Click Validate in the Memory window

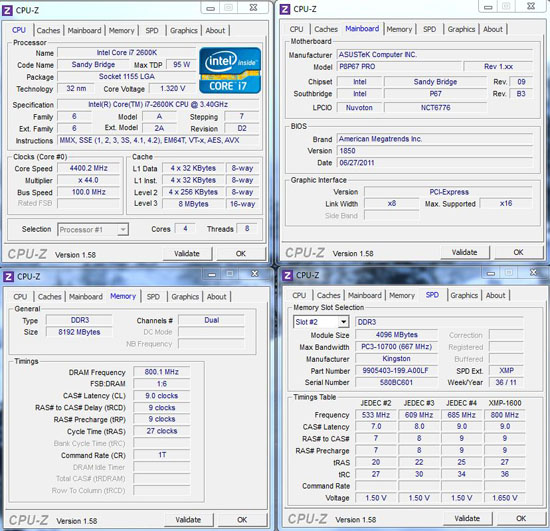point(188,520)
